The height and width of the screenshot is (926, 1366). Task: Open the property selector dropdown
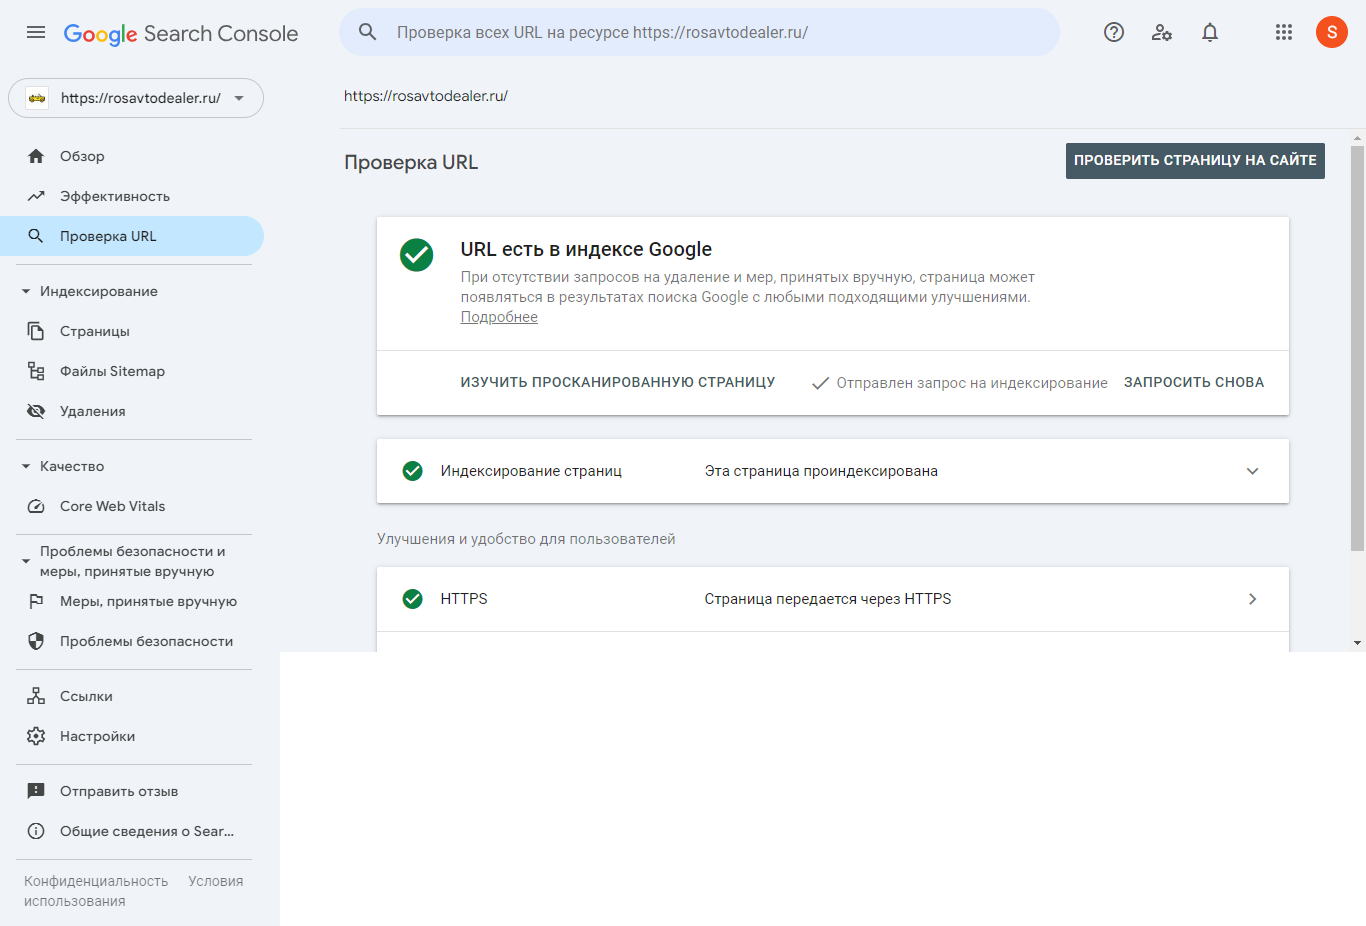point(136,98)
